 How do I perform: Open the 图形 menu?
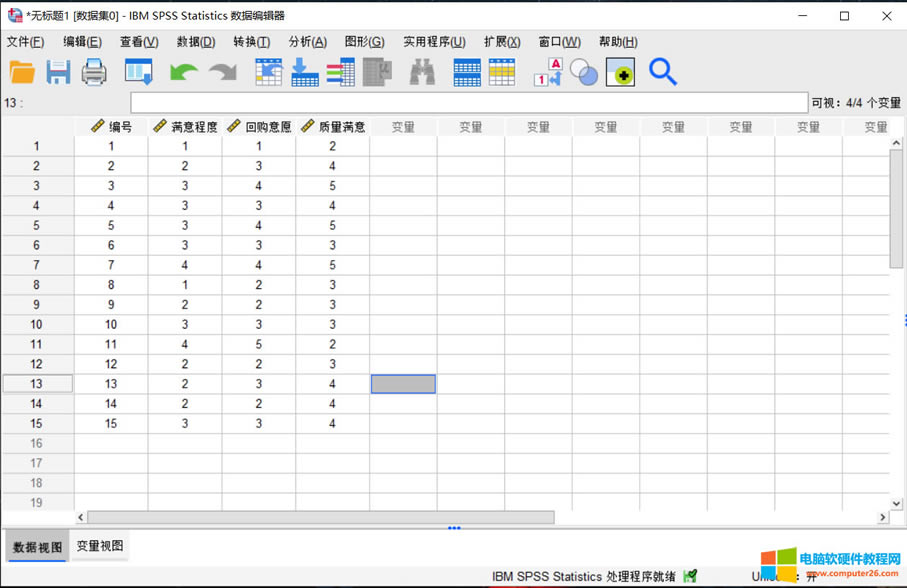tap(363, 42)
